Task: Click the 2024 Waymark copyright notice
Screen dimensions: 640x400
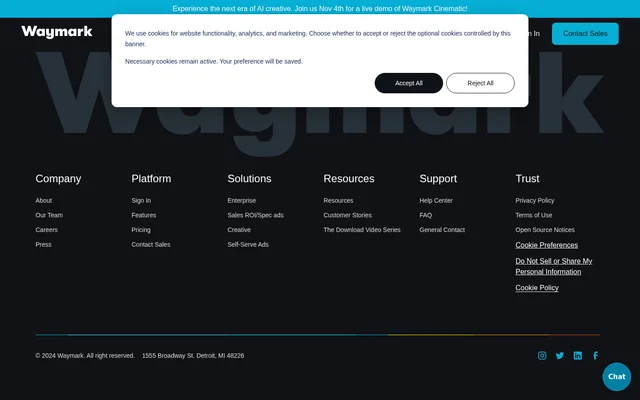Action: 85,356
